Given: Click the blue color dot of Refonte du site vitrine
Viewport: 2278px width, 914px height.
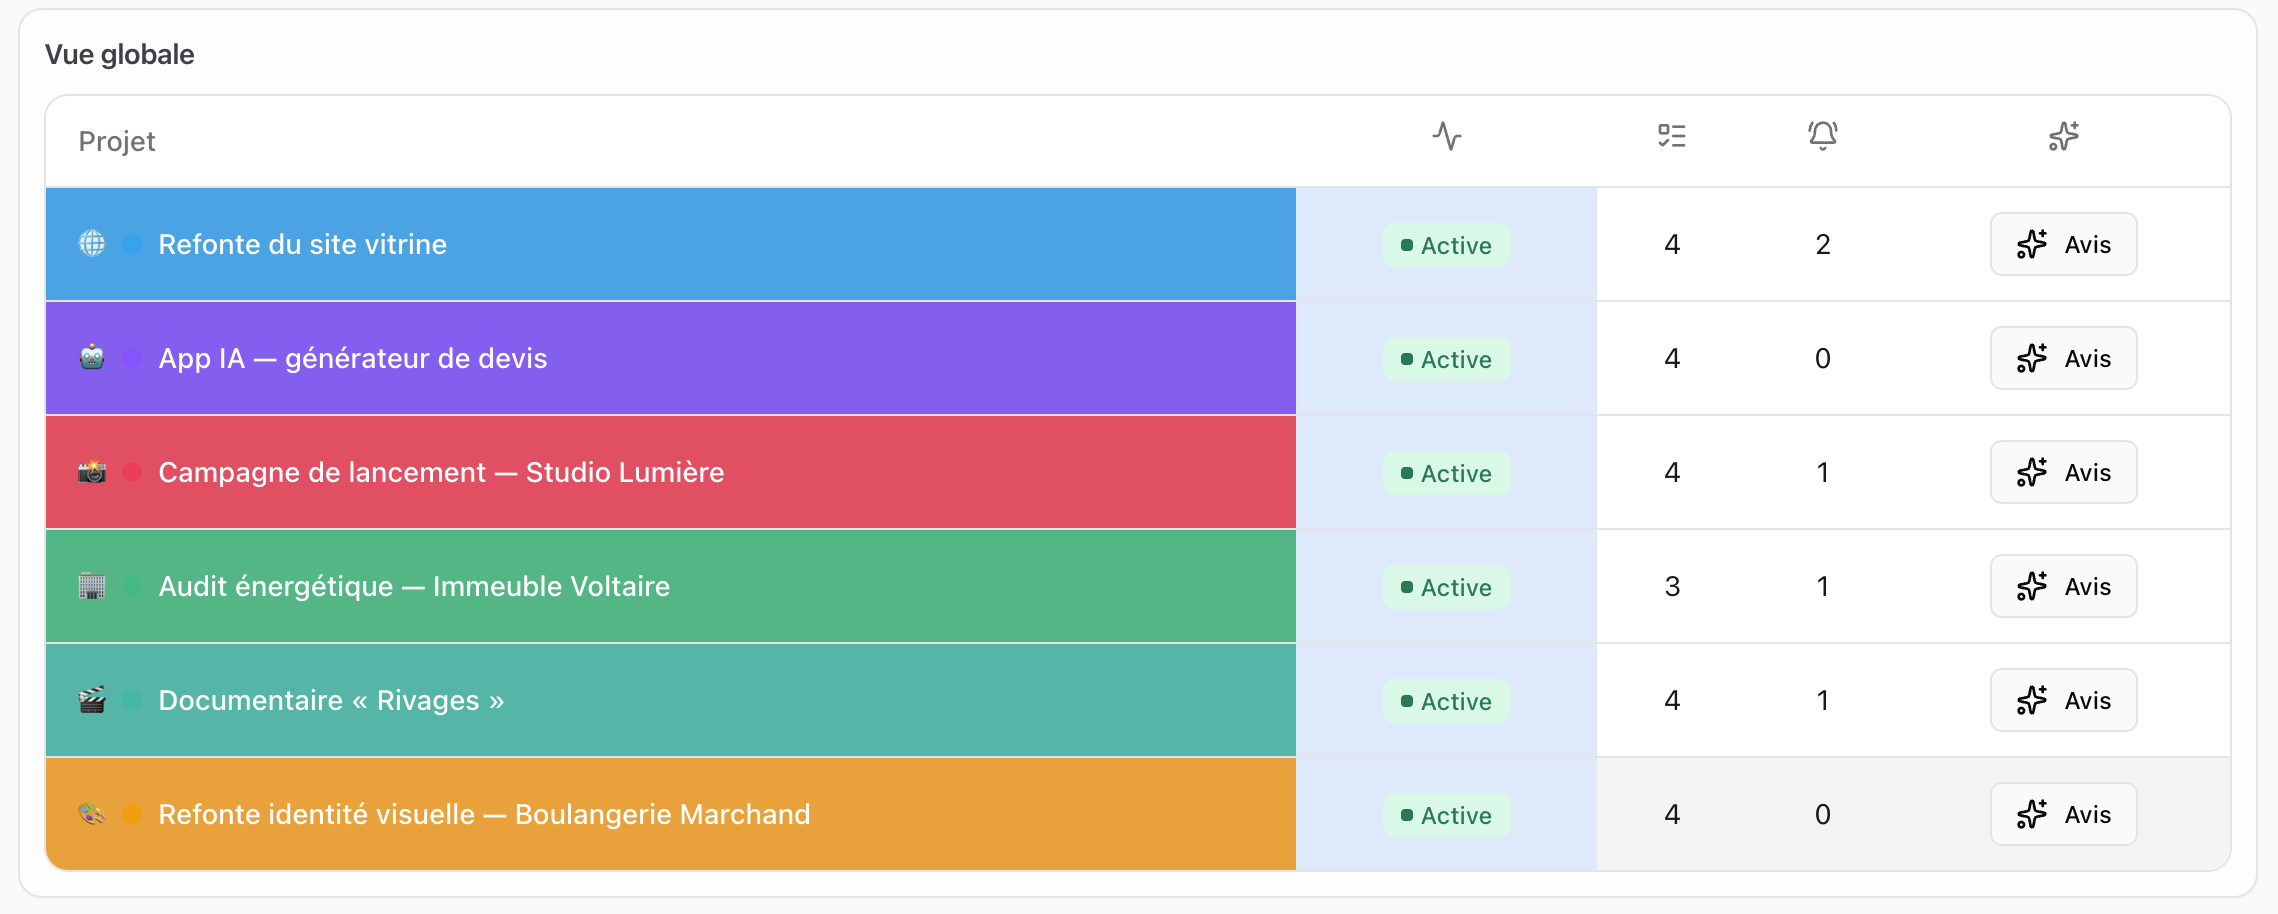Looking at the screenshot, I should [x=132, y=244].
